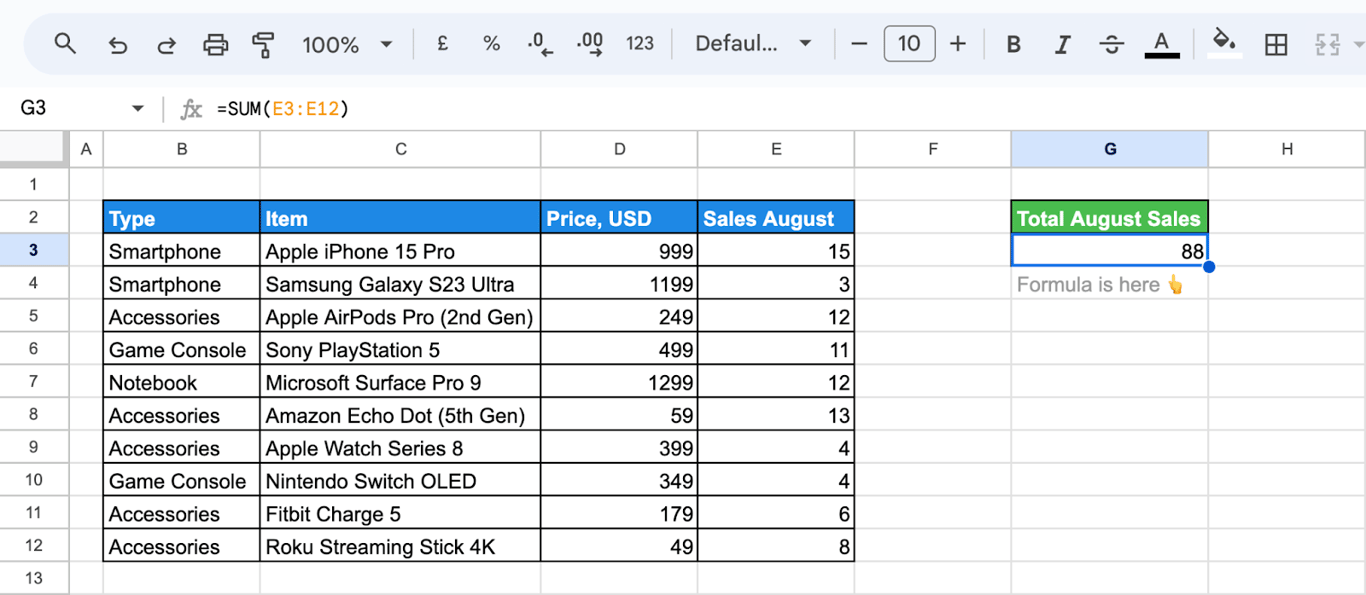Select column G header
Screen dimensions: 1366x595
1110,149
